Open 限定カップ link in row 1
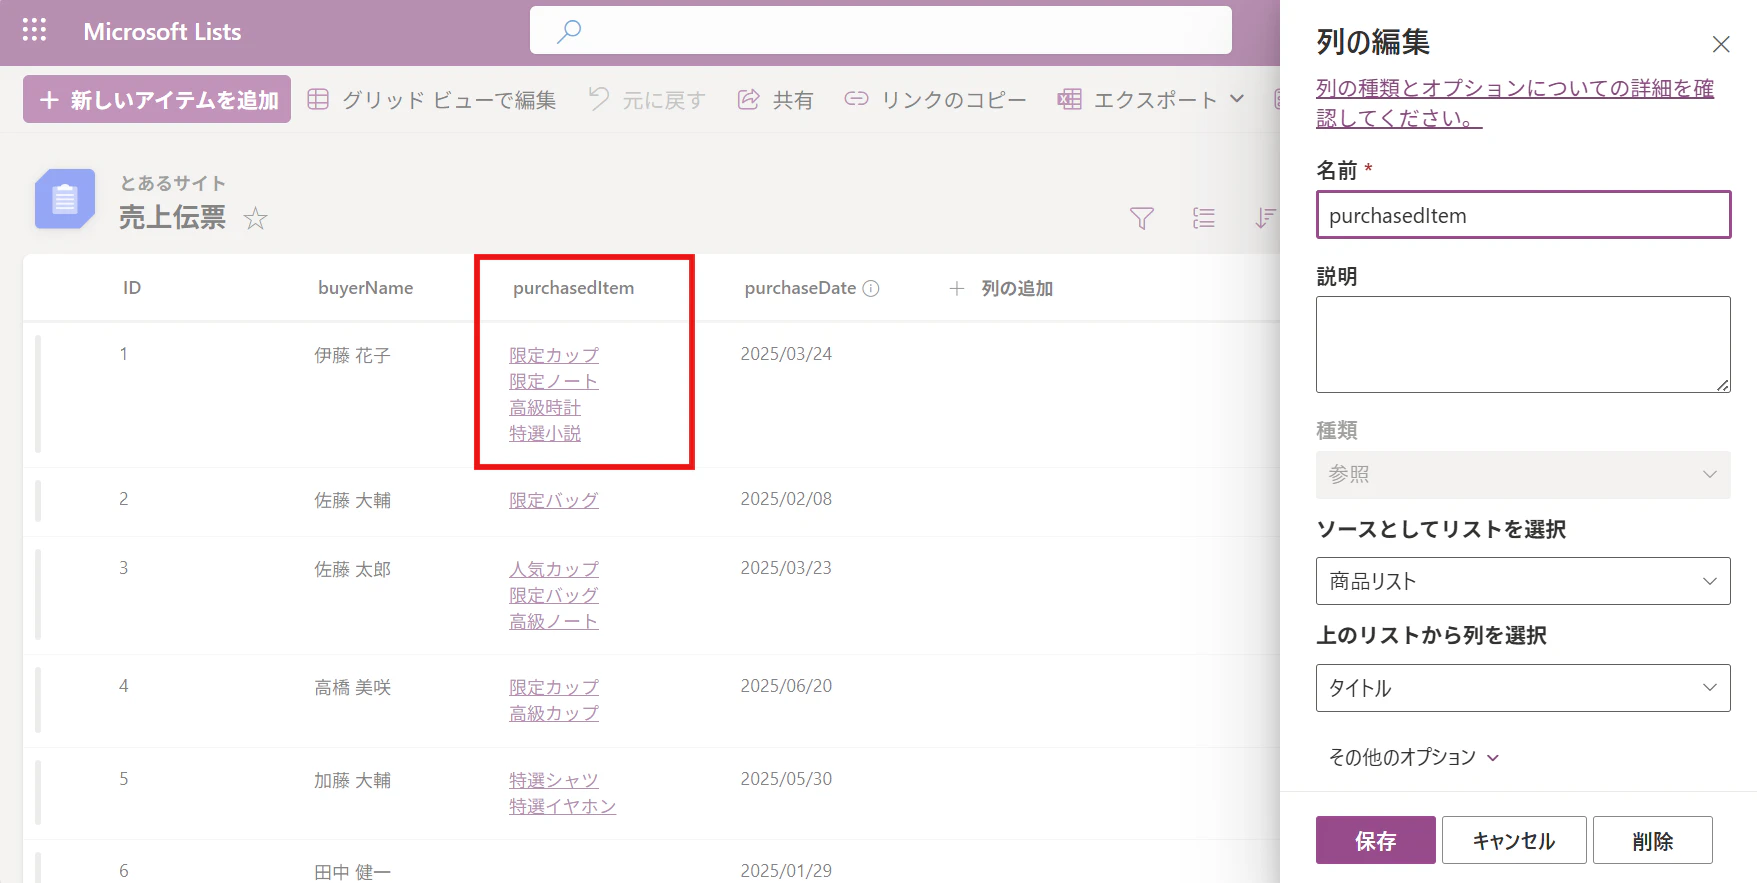Image resolution: width=1757 pixels, height=883 pixels. 554,355
